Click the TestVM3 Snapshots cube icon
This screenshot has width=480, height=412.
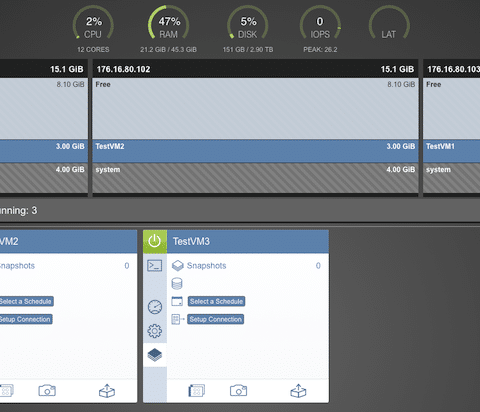(x=178, y=266)
